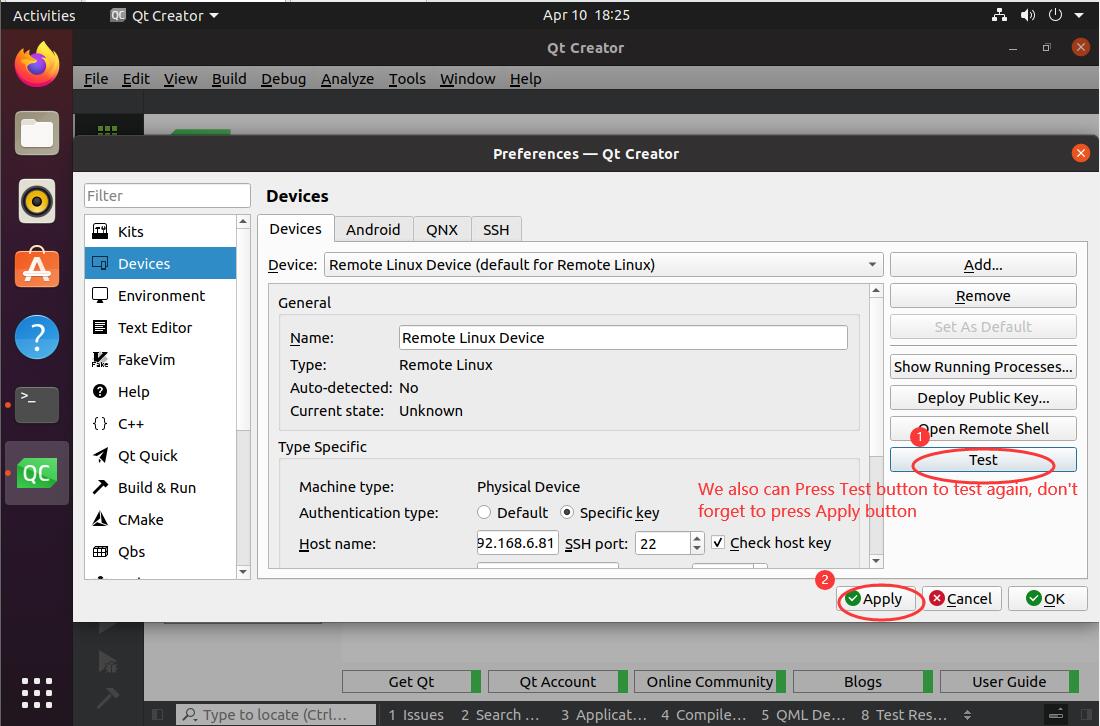Click the Apply button
The height and width of the screenshot is (726, 1100).
click(875, 598)
